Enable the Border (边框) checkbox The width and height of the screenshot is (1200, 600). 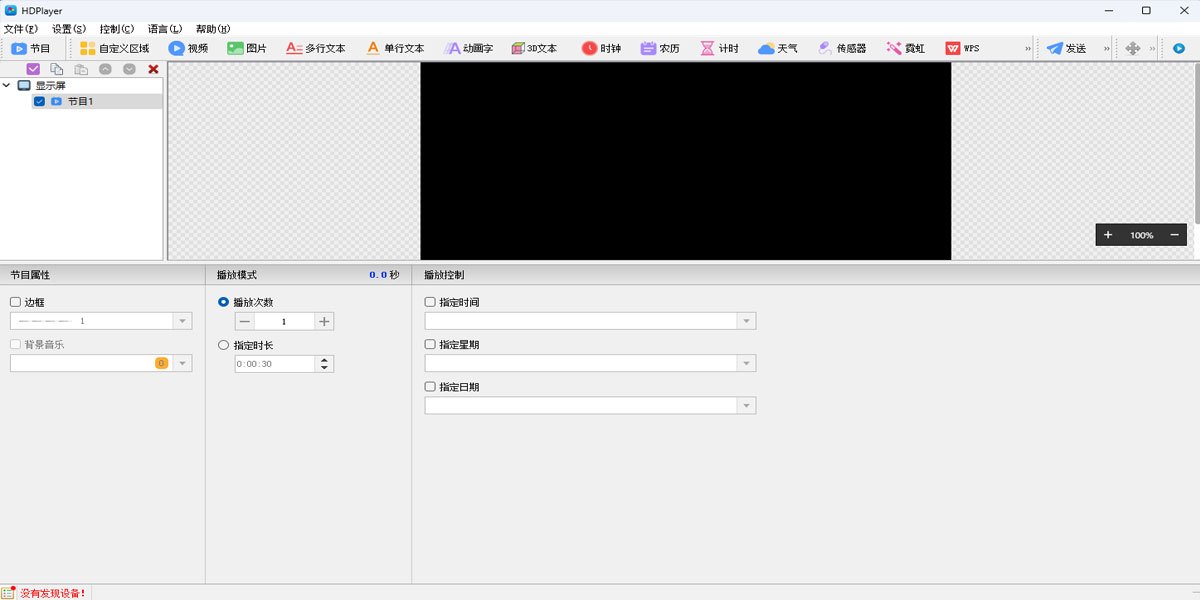tap(15, 302)
